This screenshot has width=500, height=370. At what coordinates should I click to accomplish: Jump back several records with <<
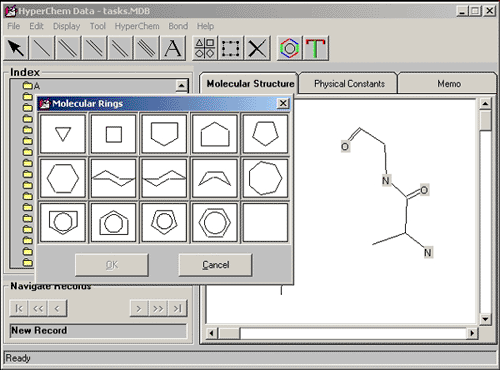tap(38, 309)
